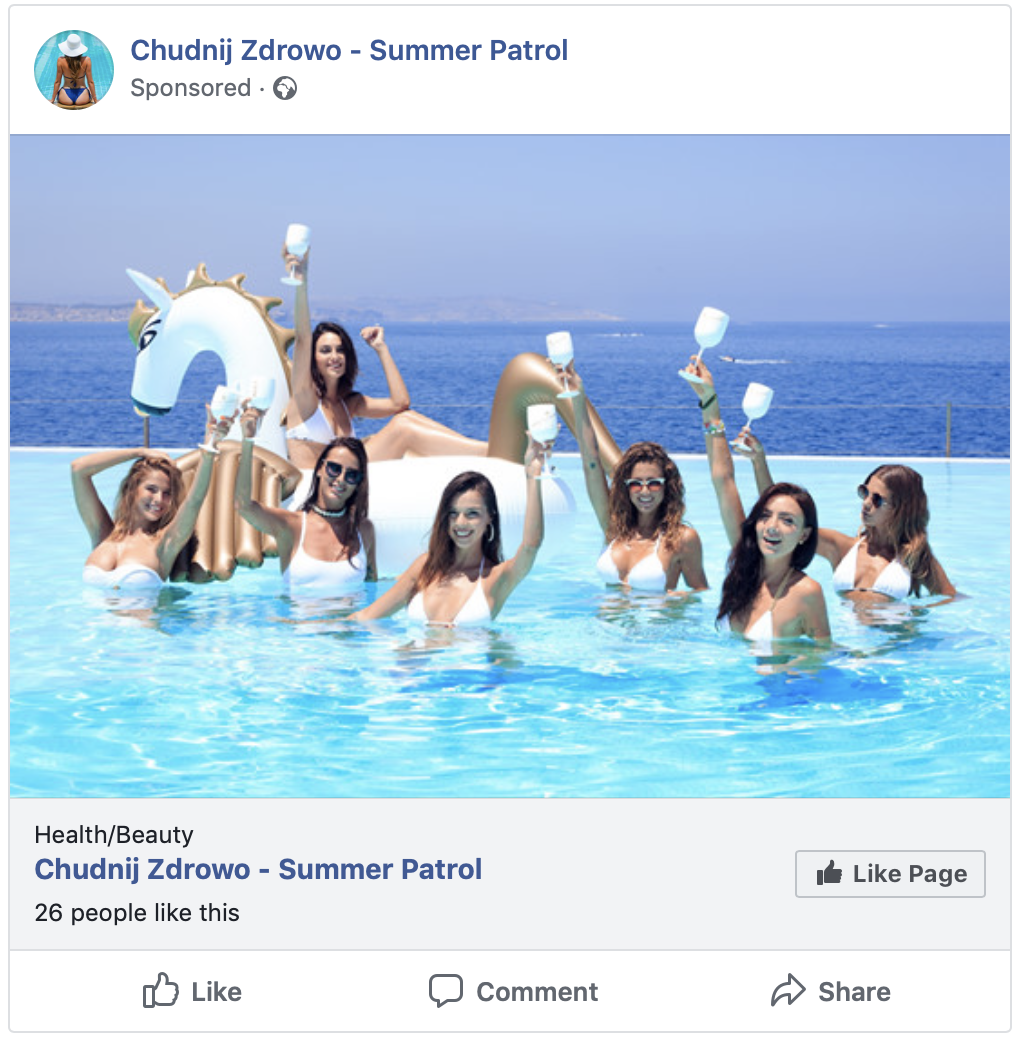This screenshot has height=1044, width=1036.
Task: Open the page title link below the photo
Action: click(258, 869)
